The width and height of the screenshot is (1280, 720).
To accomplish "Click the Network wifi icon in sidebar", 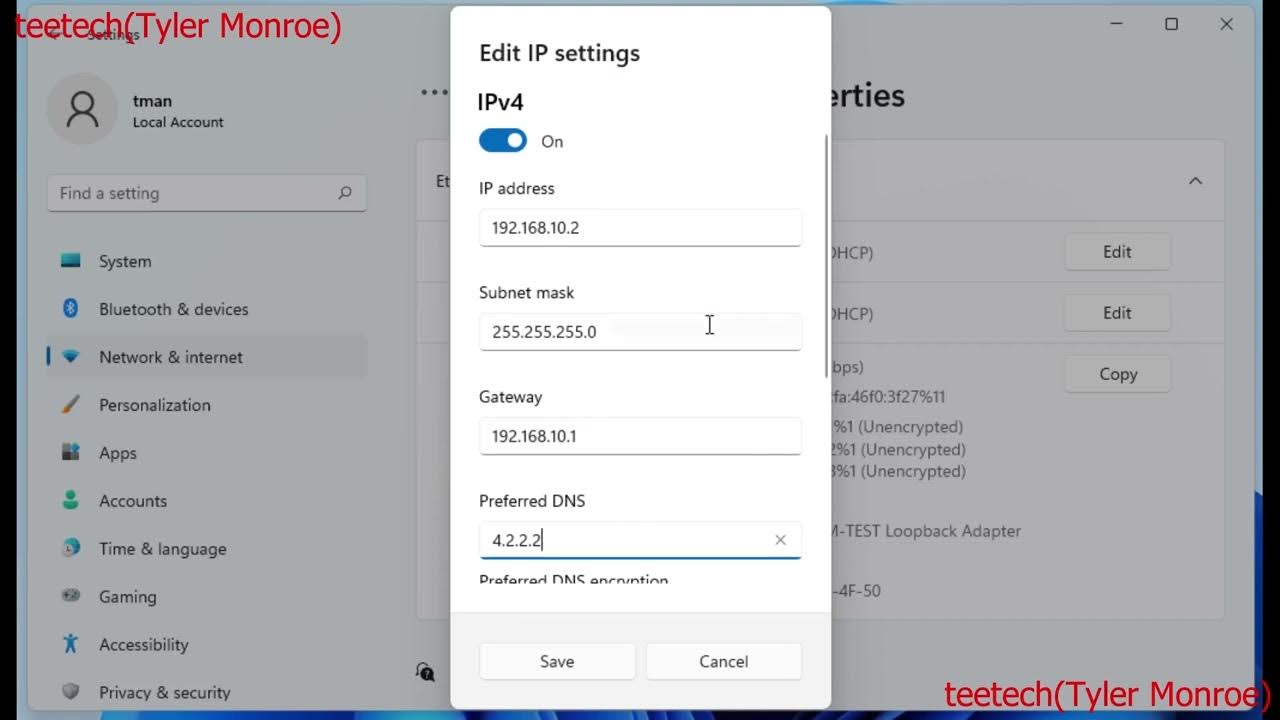I will [70, 357].
